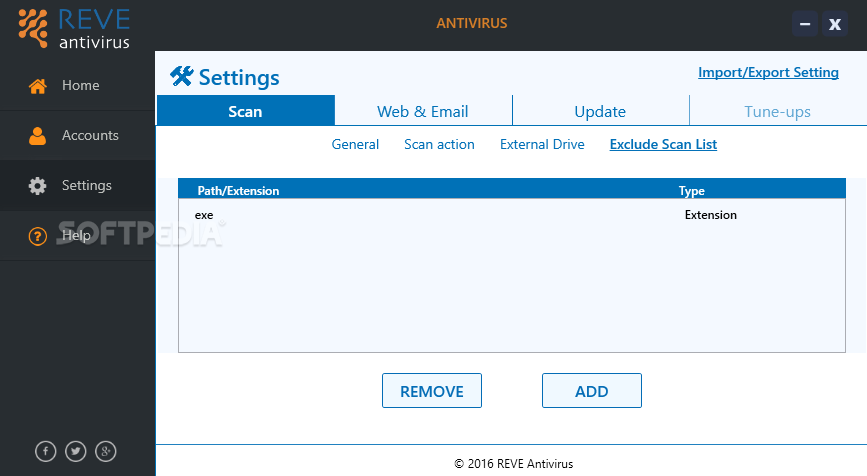Switch to the Web & Email tab
The image size is (867, 476).
423,111
